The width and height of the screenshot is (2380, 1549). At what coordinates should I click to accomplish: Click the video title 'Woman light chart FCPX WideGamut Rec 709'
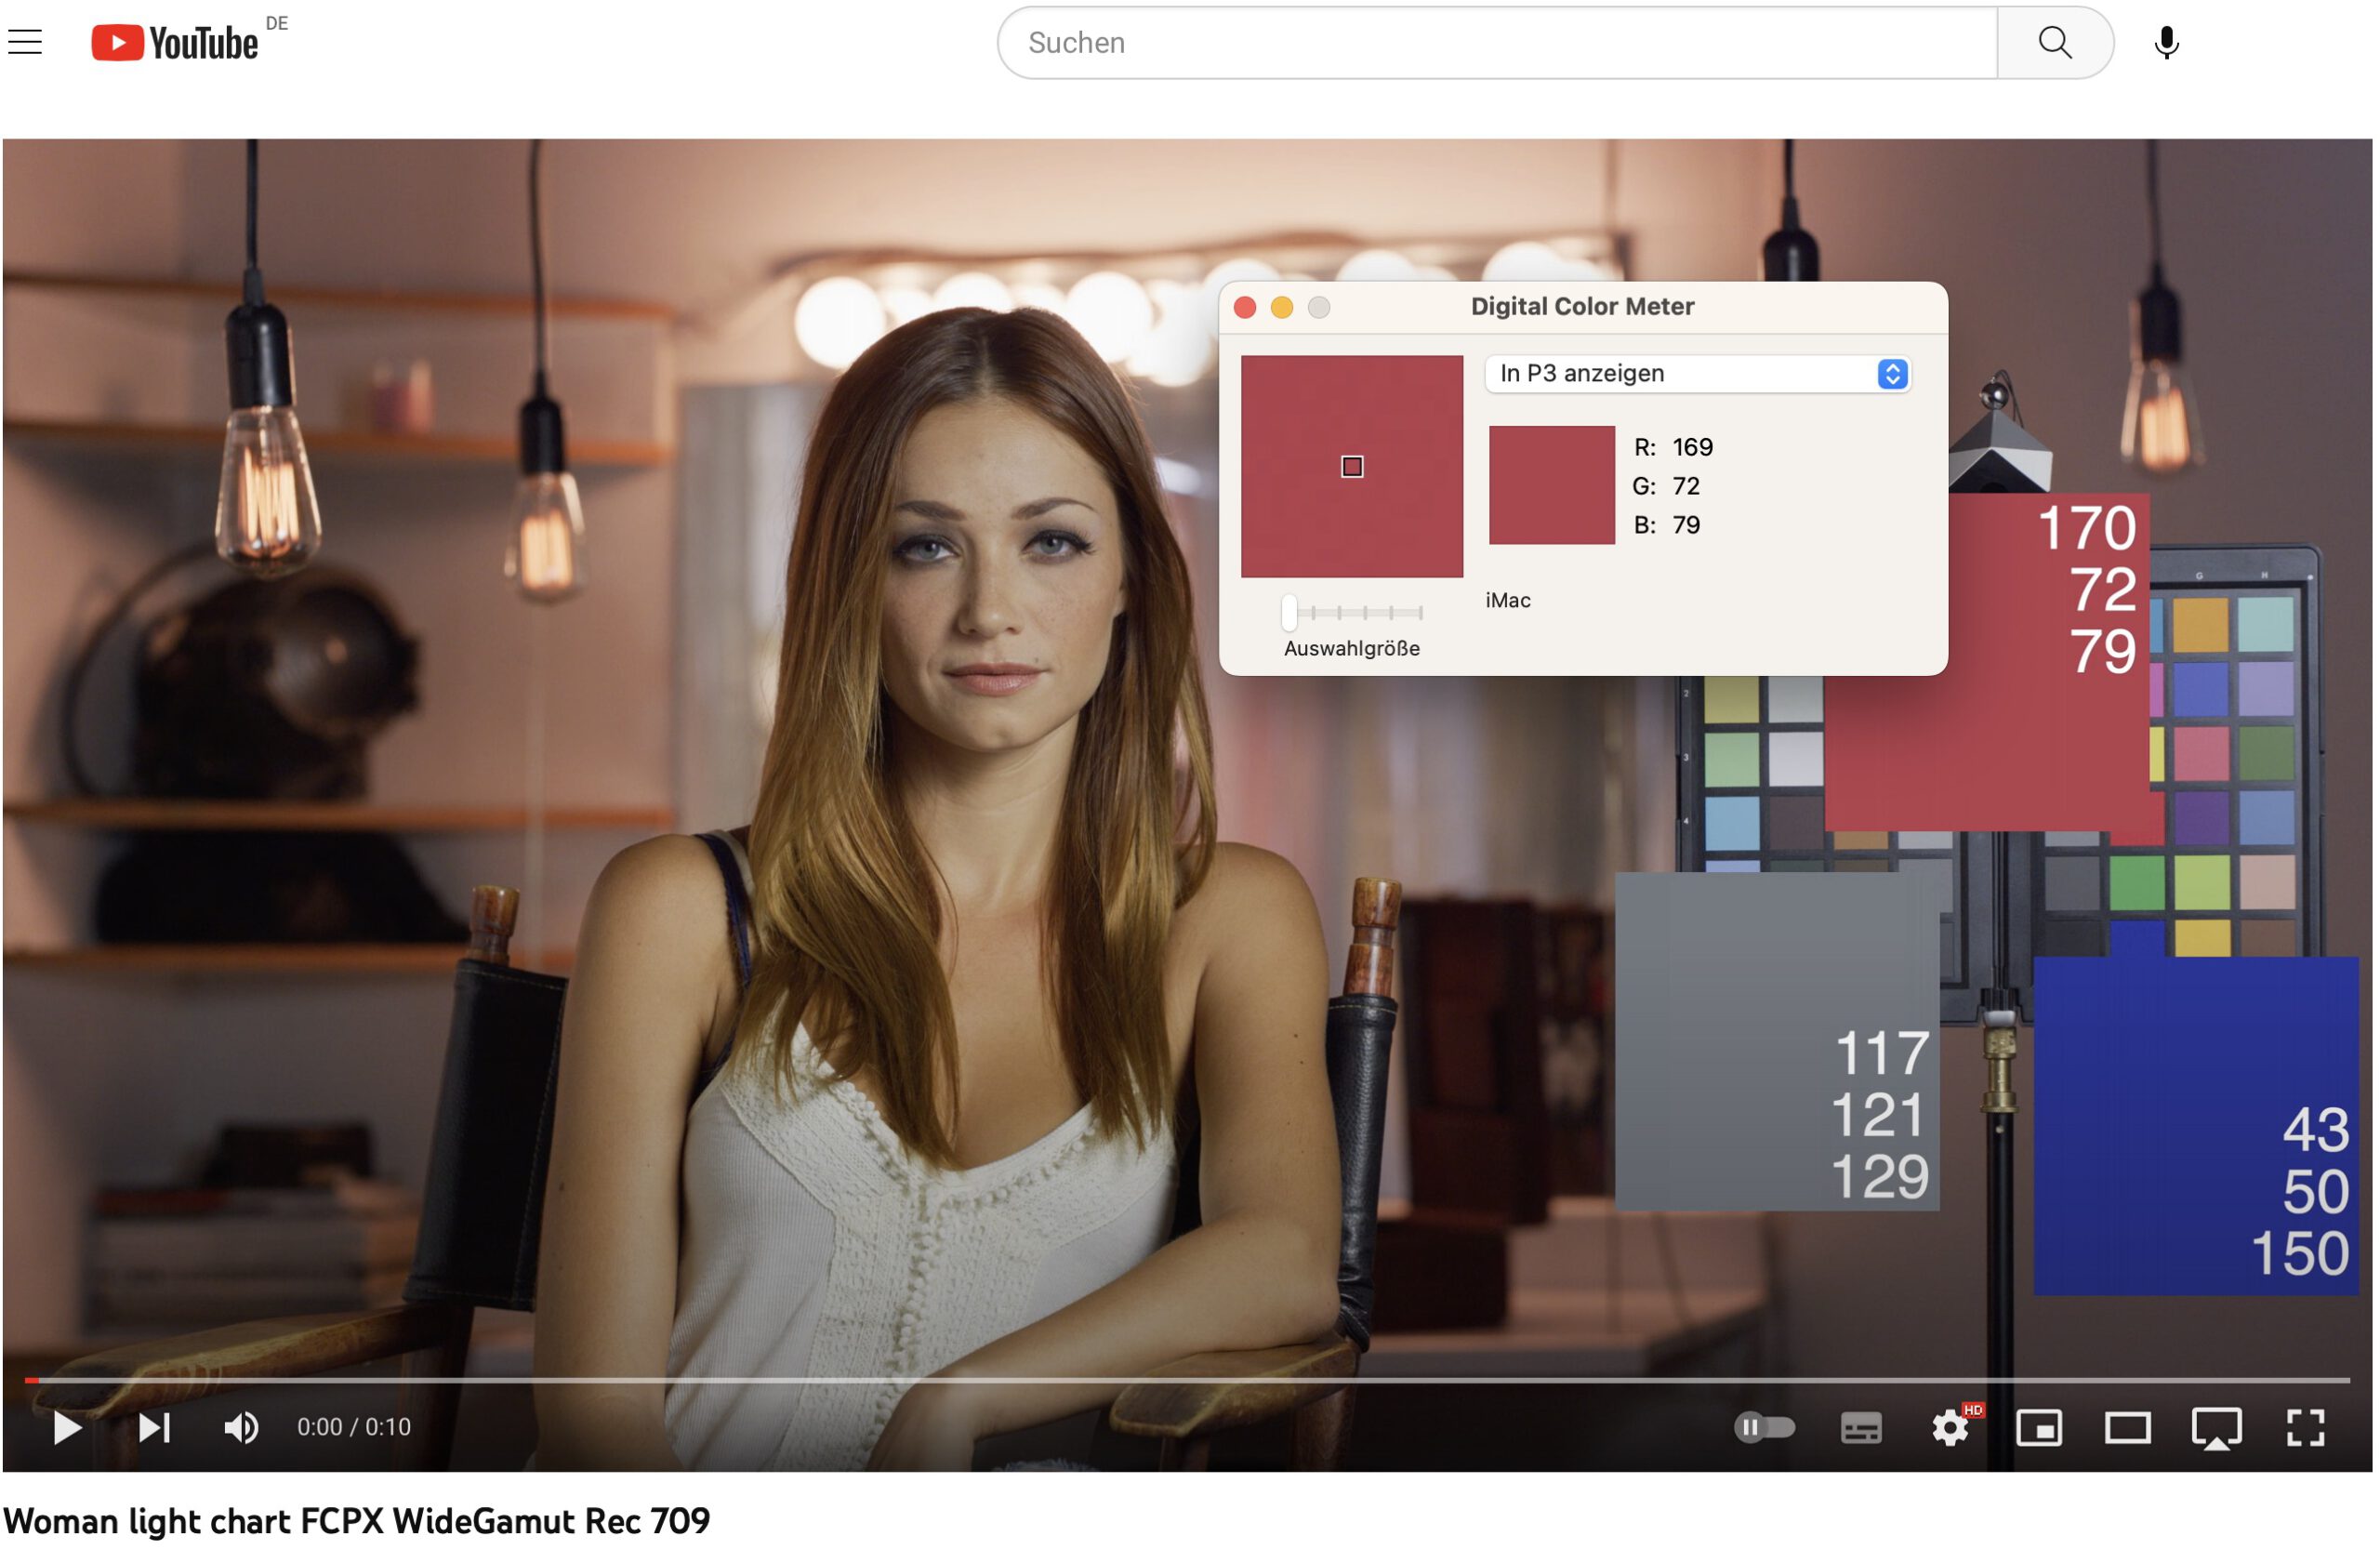point(357,1521)
